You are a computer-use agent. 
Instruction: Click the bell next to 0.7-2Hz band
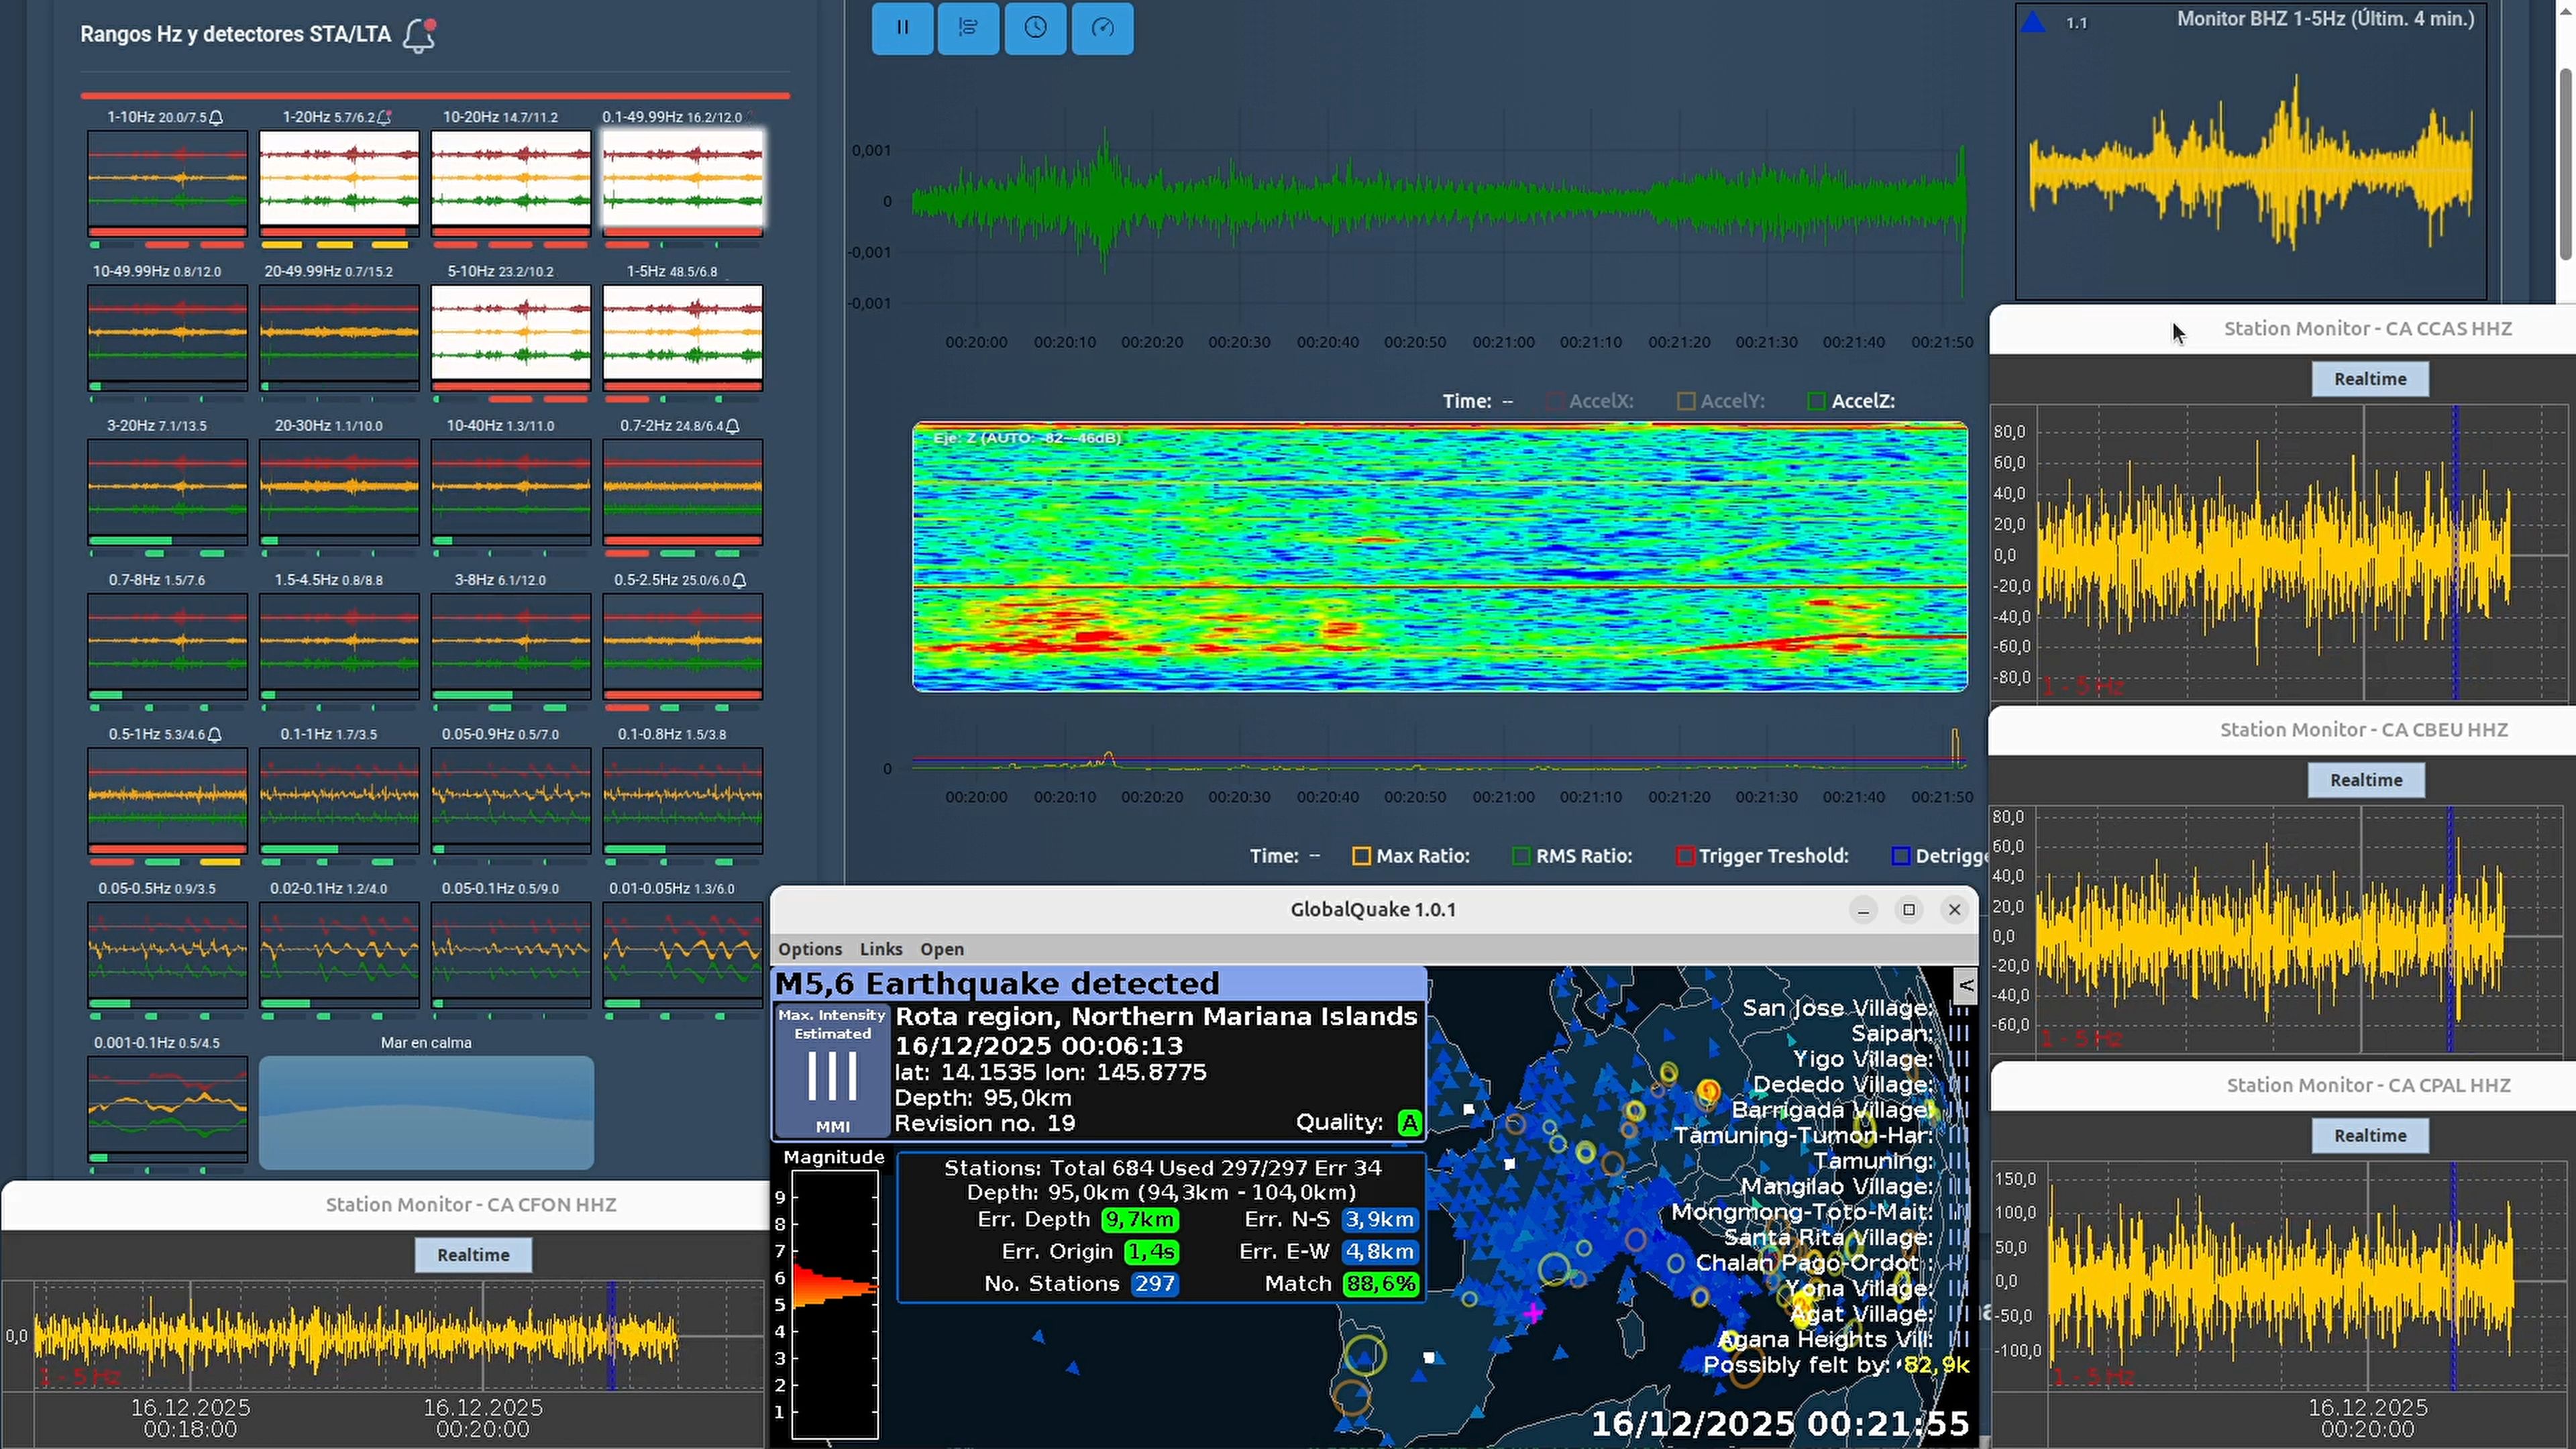coord(733,426)
